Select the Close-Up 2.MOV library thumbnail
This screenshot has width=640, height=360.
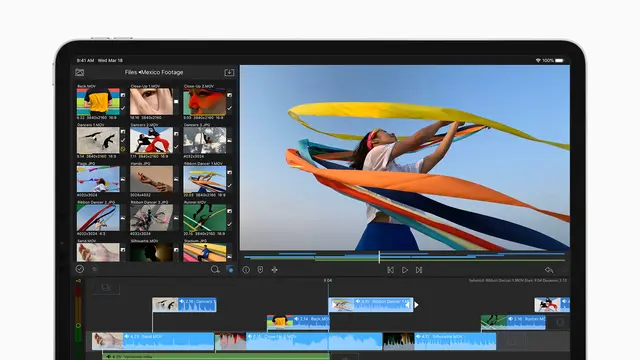pyautogui.click(x=204, y=102)
